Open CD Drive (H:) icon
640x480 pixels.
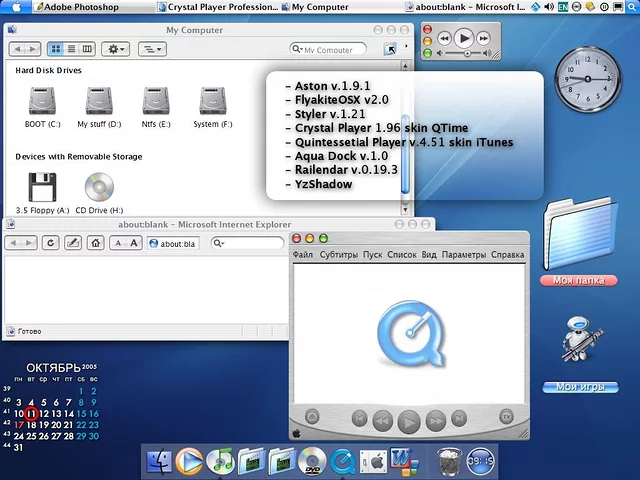tap(99, 187)
